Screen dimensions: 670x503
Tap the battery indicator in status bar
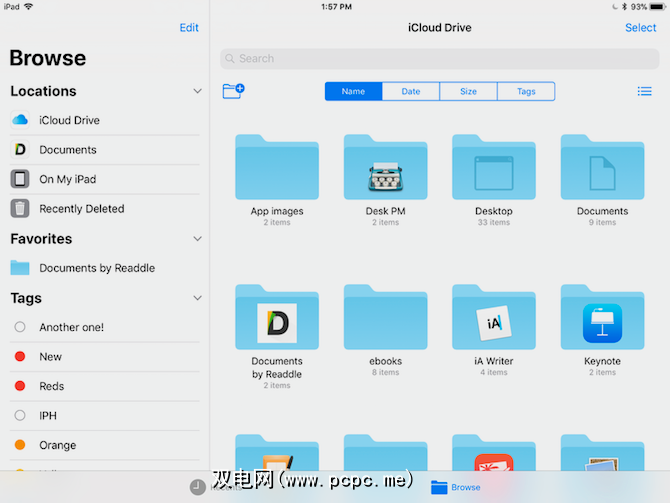pyautogui.click(x=658, y=7)
